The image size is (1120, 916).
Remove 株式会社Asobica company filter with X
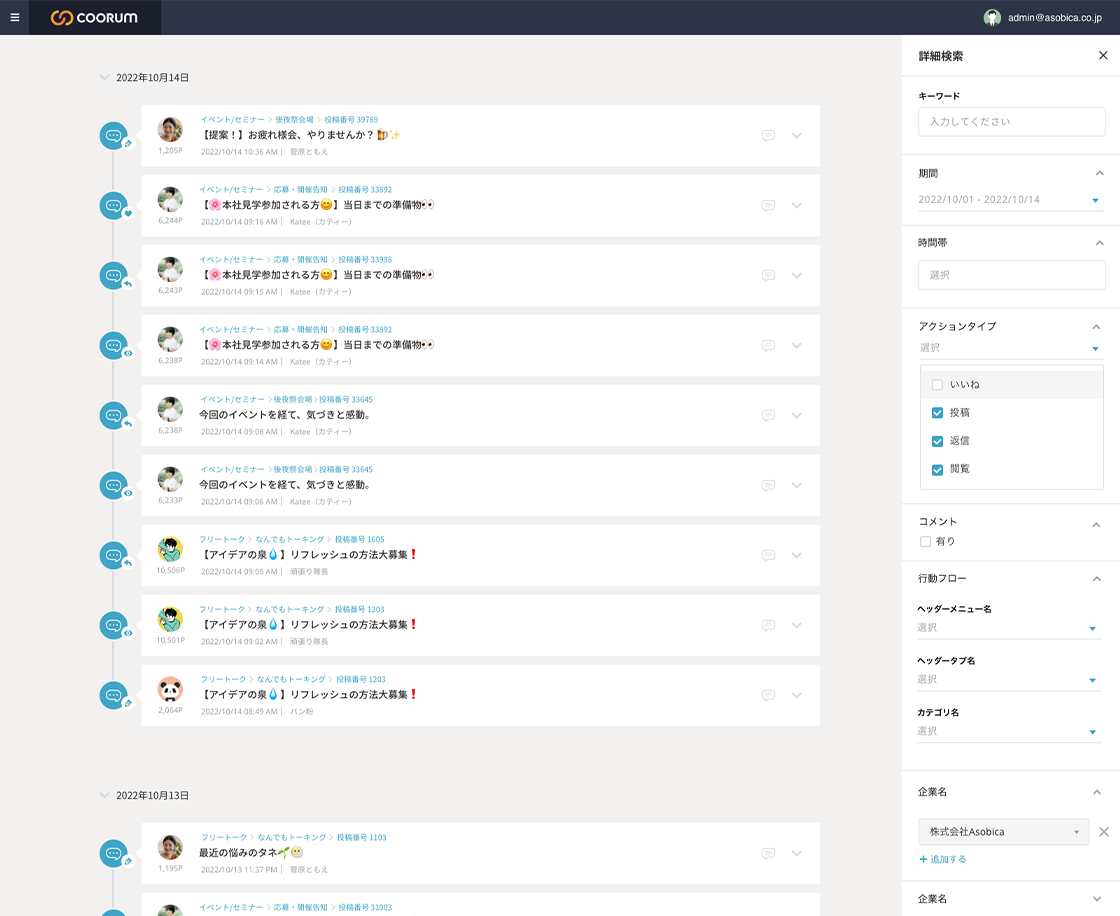[1104, 832]
